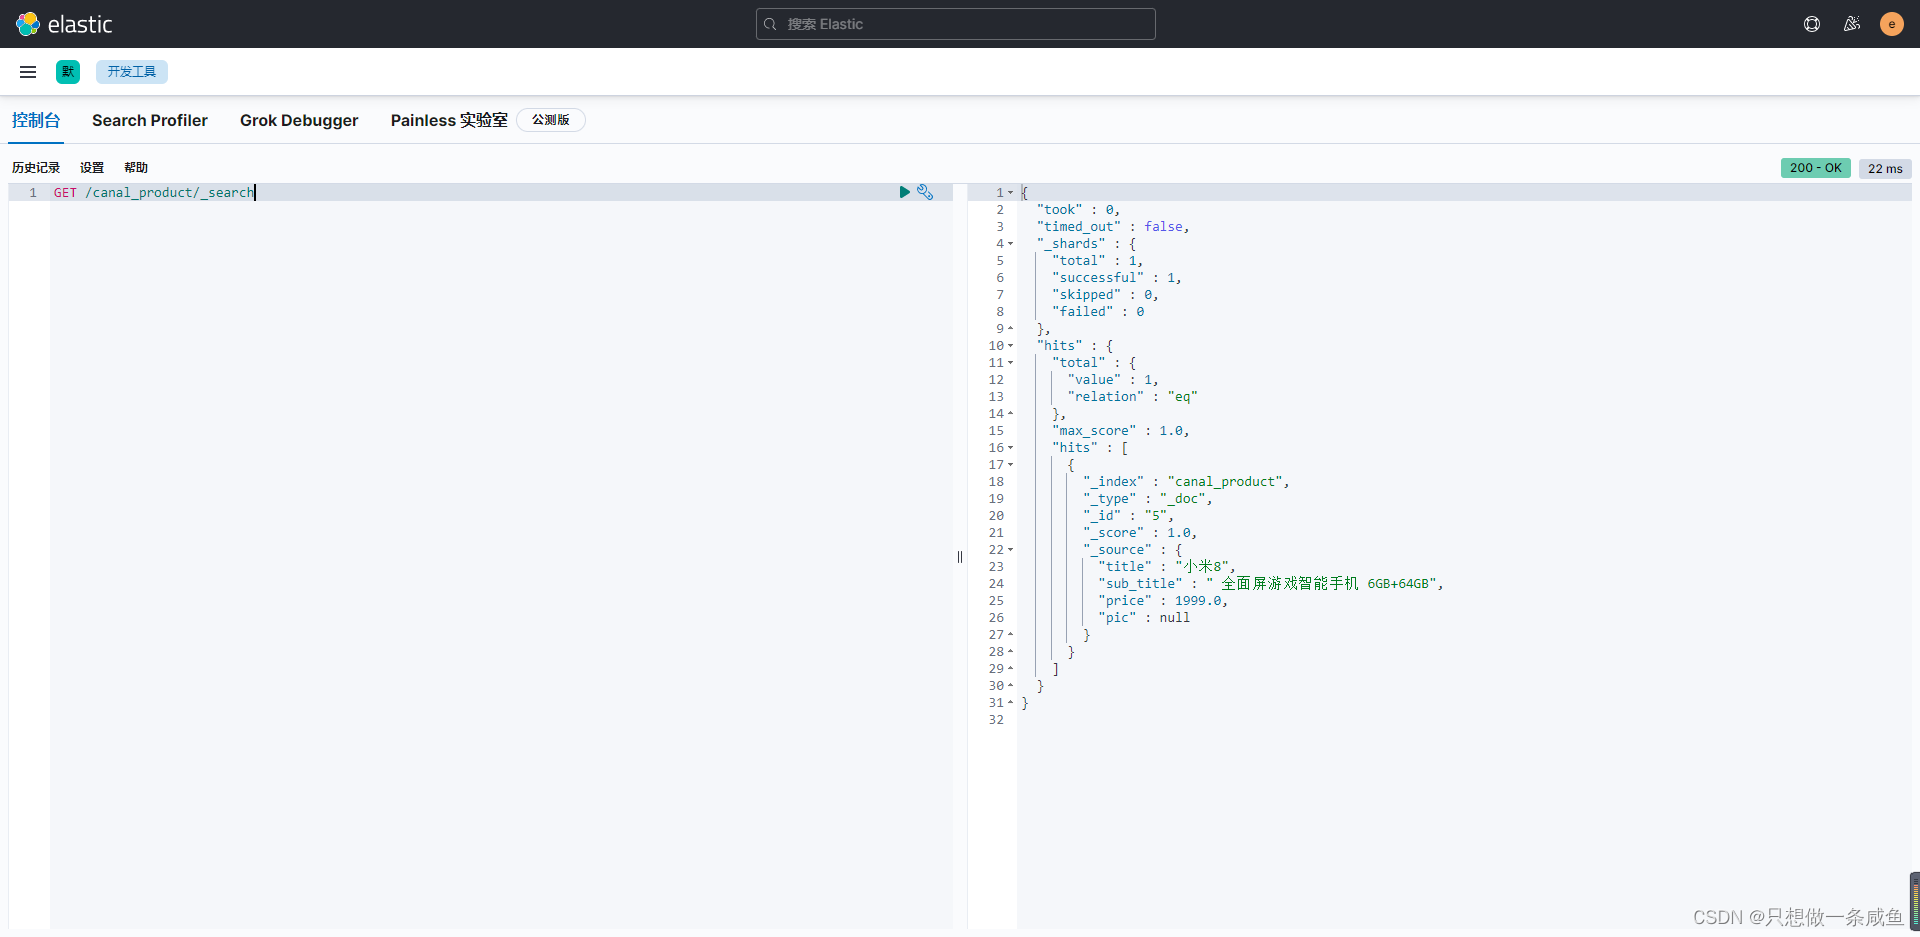Collapse the "hits" object at line 10
Image resolution: width=1920 pixels, height=937 pixels.
click(1010, 346)
